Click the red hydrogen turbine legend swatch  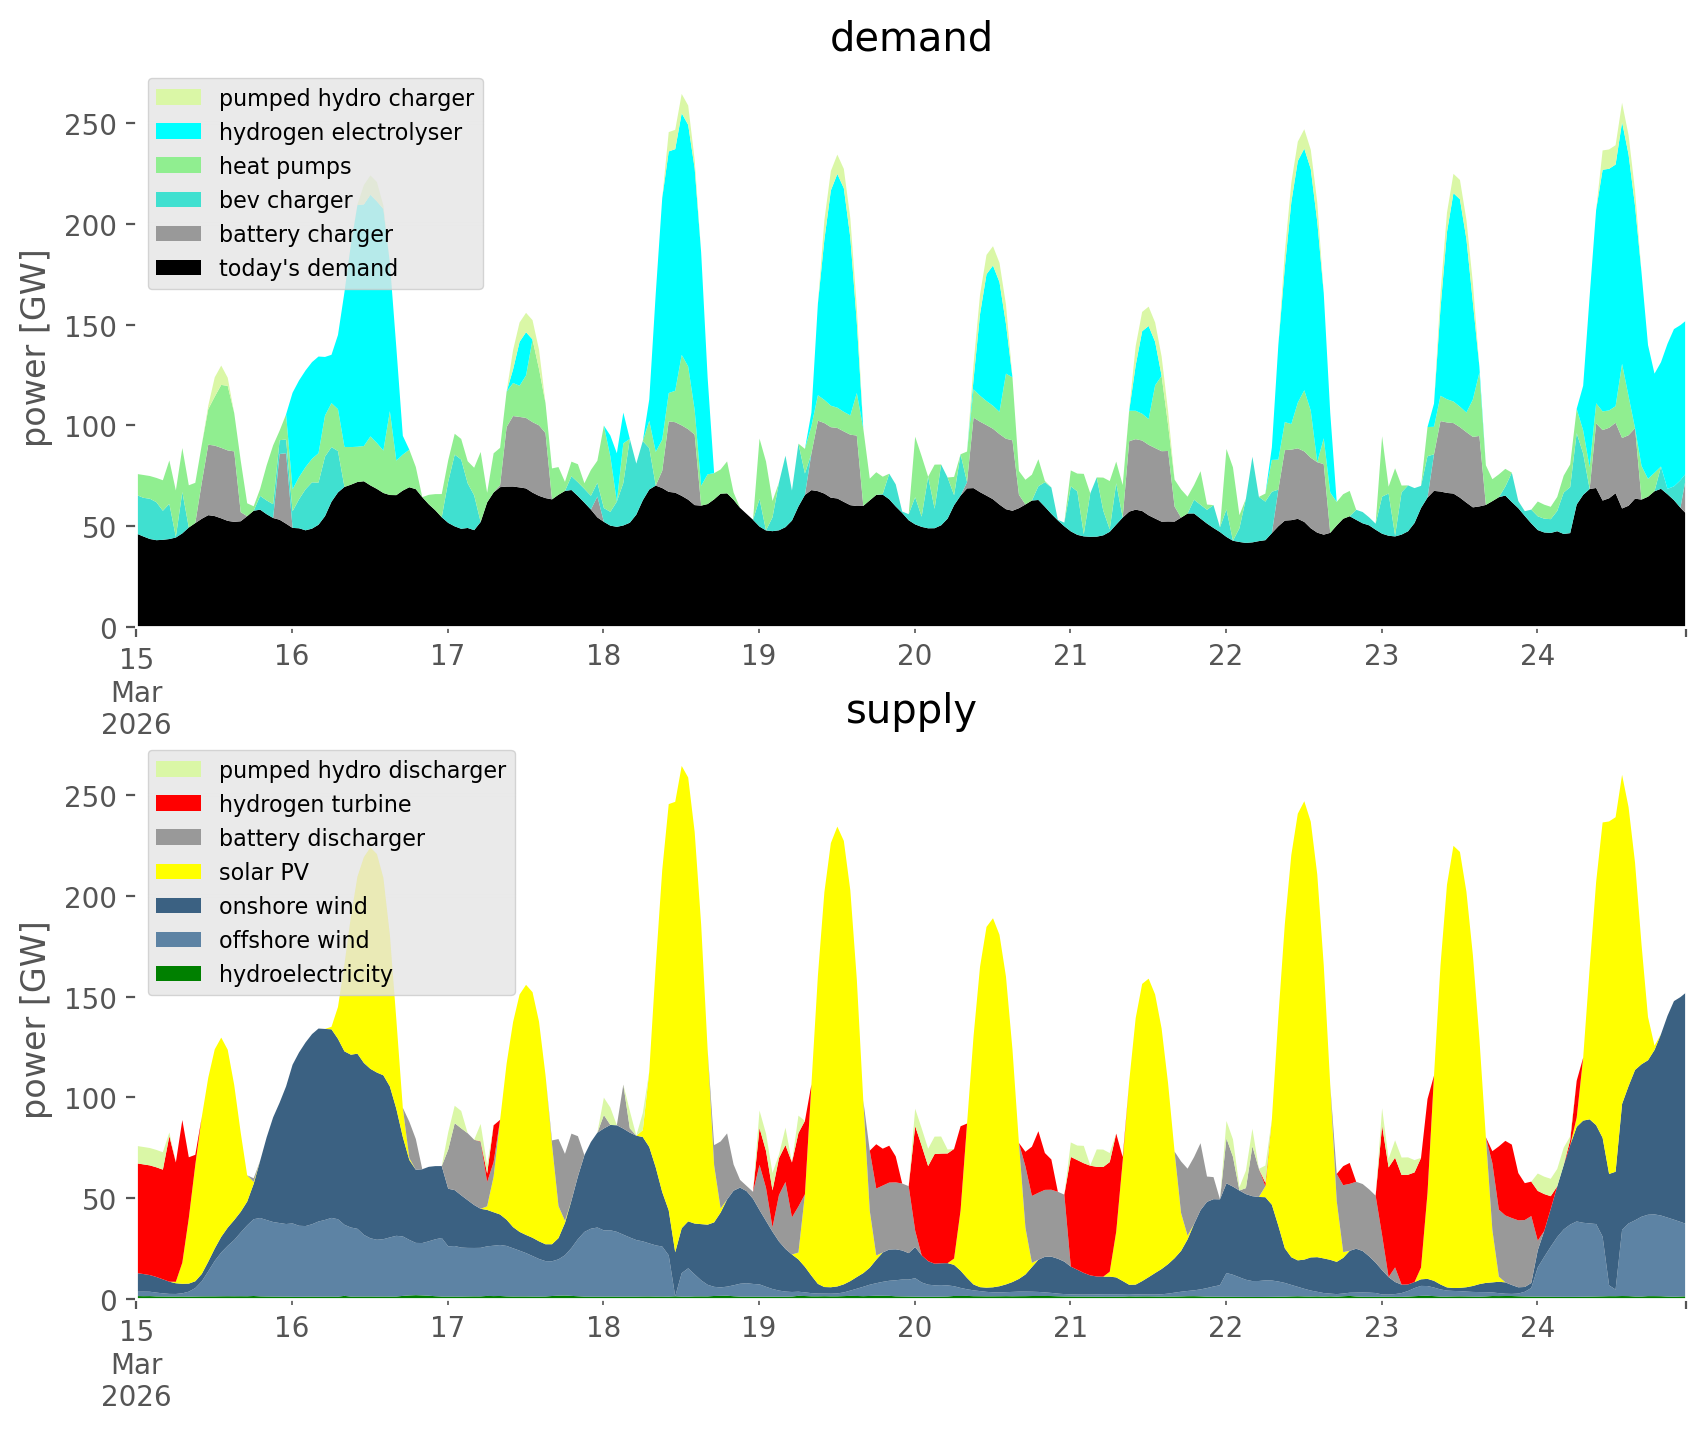click(x=180, y=804)
